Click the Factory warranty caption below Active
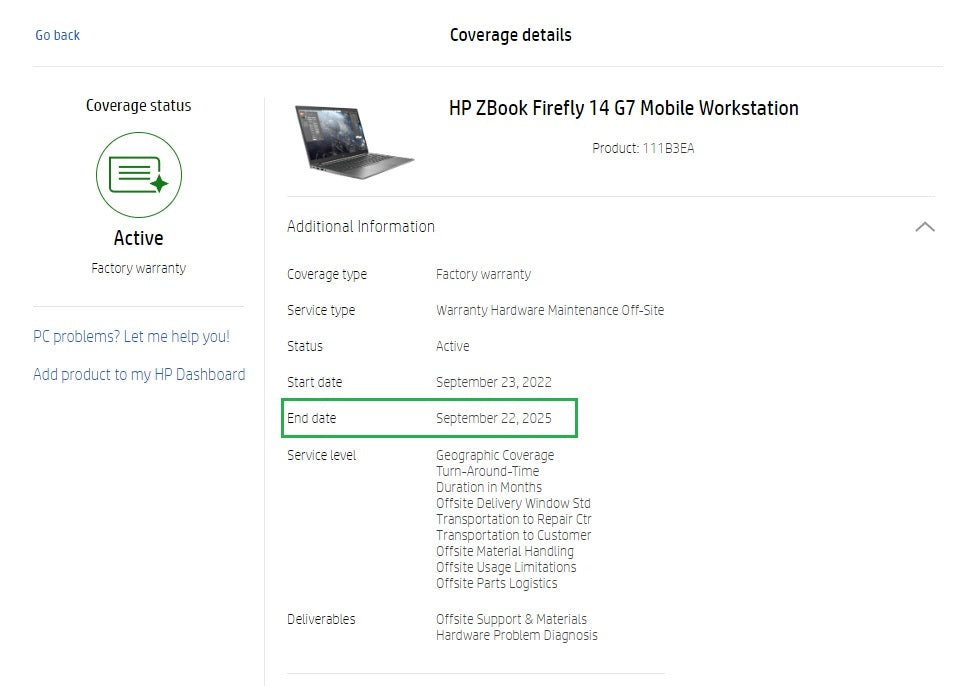The height and width of the screenshot is (686, 959). click(138, 268)
